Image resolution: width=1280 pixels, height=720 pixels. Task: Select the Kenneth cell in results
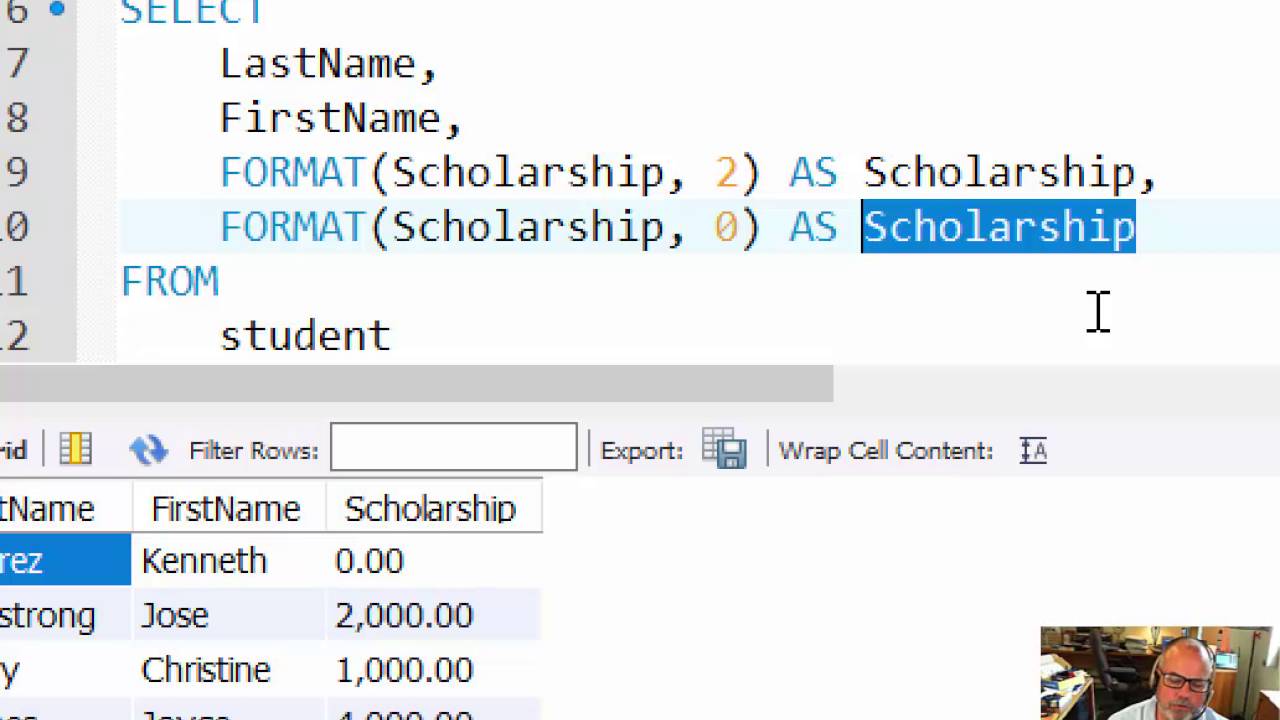click(229, 561)
